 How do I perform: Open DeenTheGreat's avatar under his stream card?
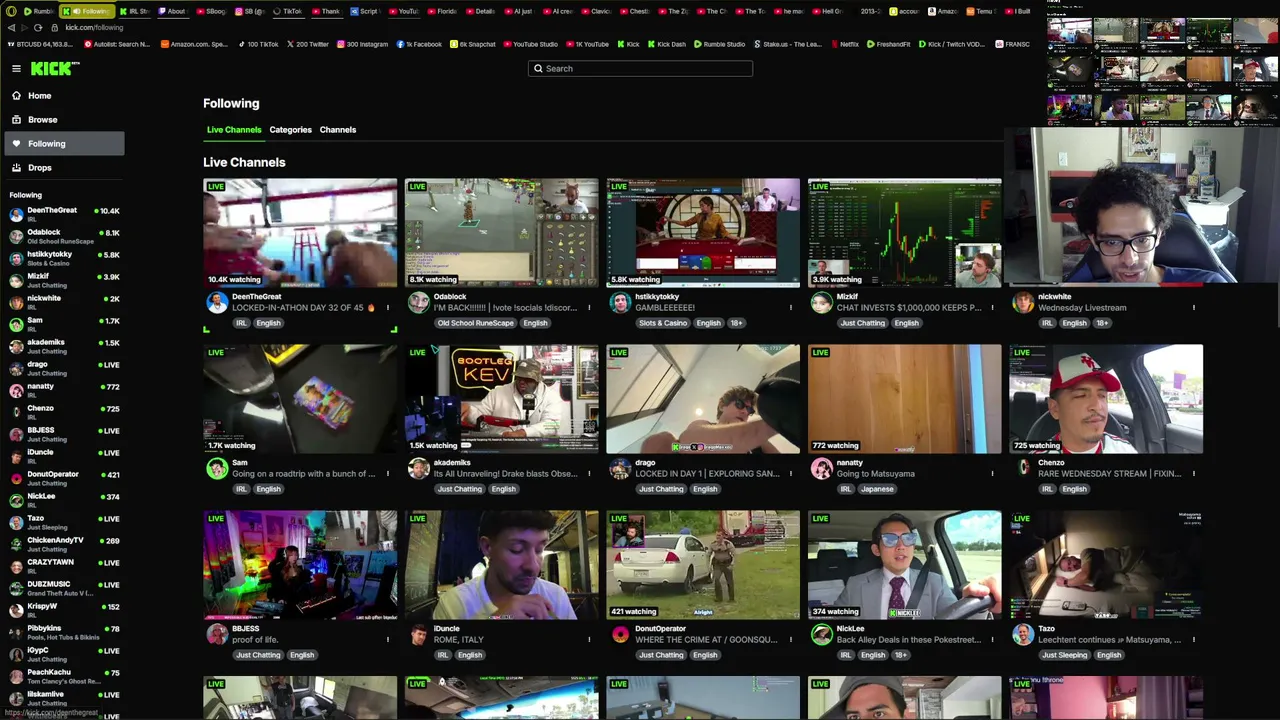point(217,302)
